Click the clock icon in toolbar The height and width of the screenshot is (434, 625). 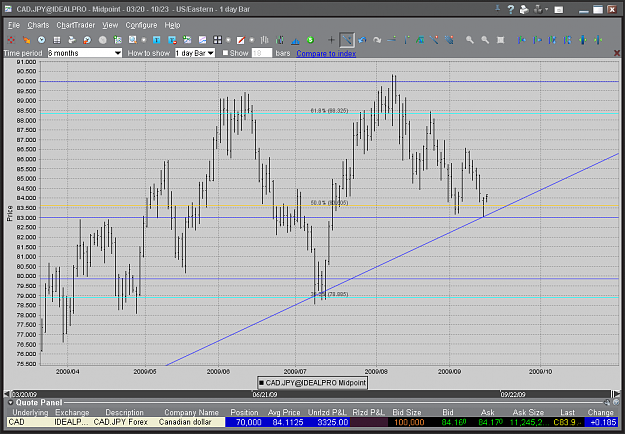click(x=41, y=40)
